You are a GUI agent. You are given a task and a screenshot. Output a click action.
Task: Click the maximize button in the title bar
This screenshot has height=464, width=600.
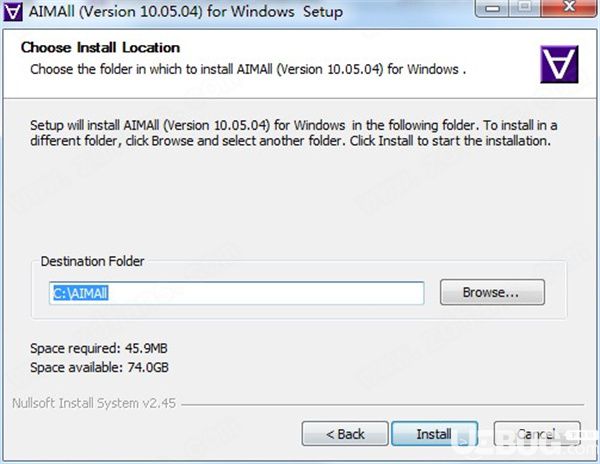pyautogui.click(x=526, y=8)
